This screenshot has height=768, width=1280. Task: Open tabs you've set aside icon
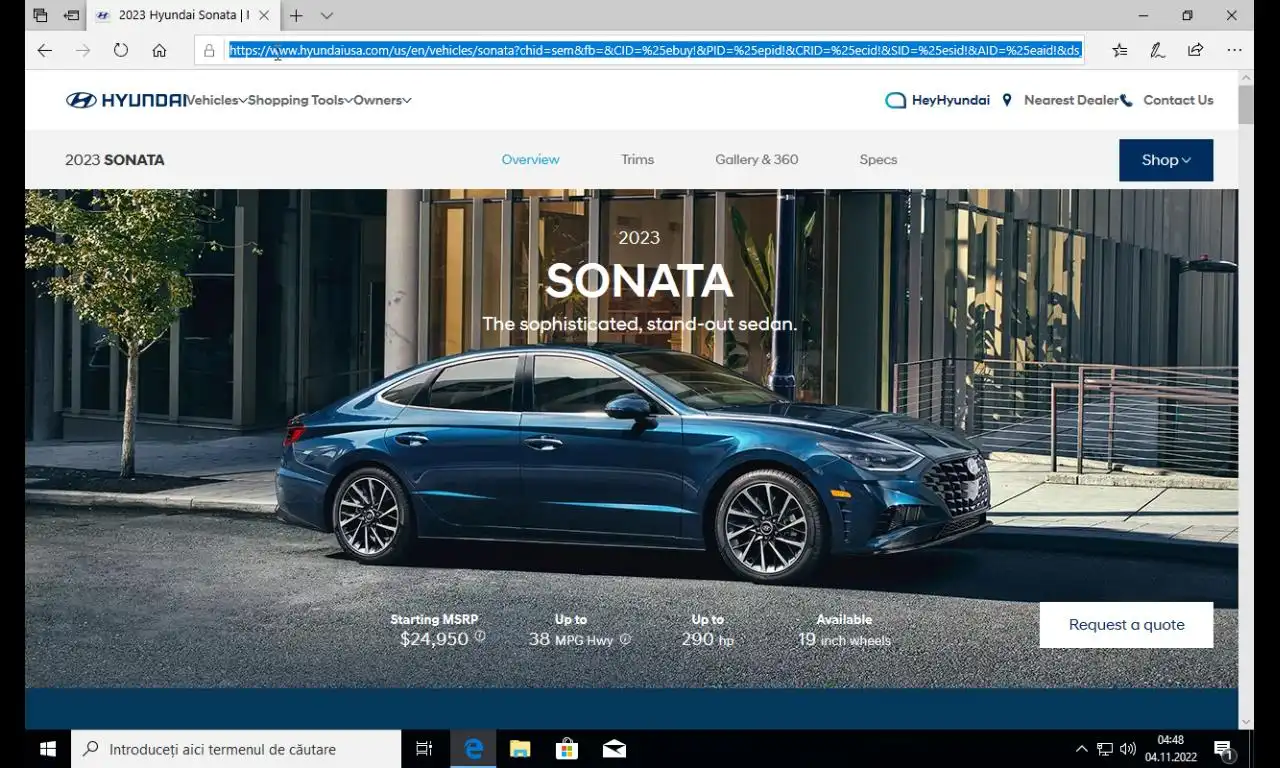[40, 15]
